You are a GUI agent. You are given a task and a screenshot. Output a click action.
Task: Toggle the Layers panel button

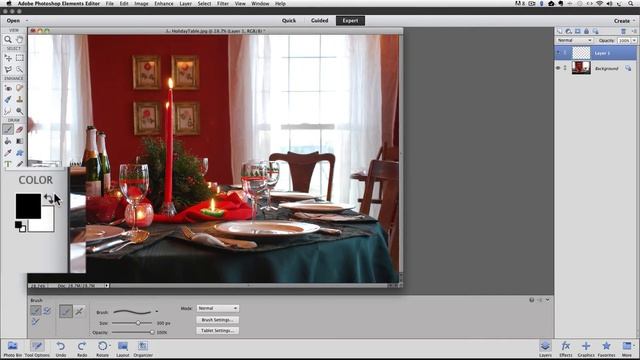coord(545,349)
